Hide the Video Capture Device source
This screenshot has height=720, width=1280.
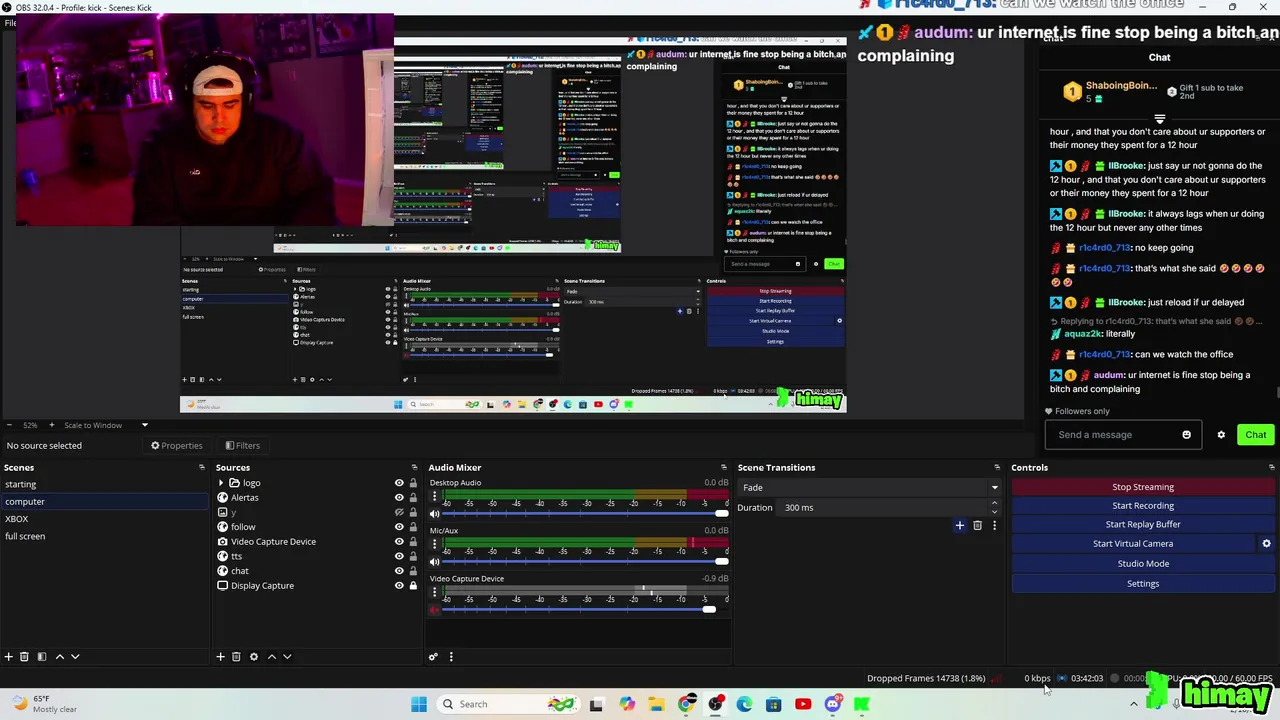399,541
